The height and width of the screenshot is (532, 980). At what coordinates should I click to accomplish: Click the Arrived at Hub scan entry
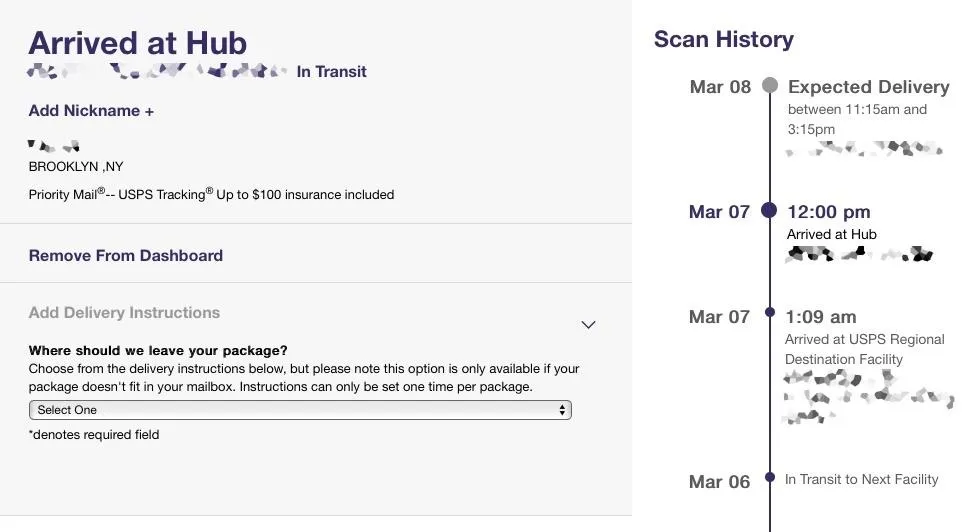pos(831,234)
